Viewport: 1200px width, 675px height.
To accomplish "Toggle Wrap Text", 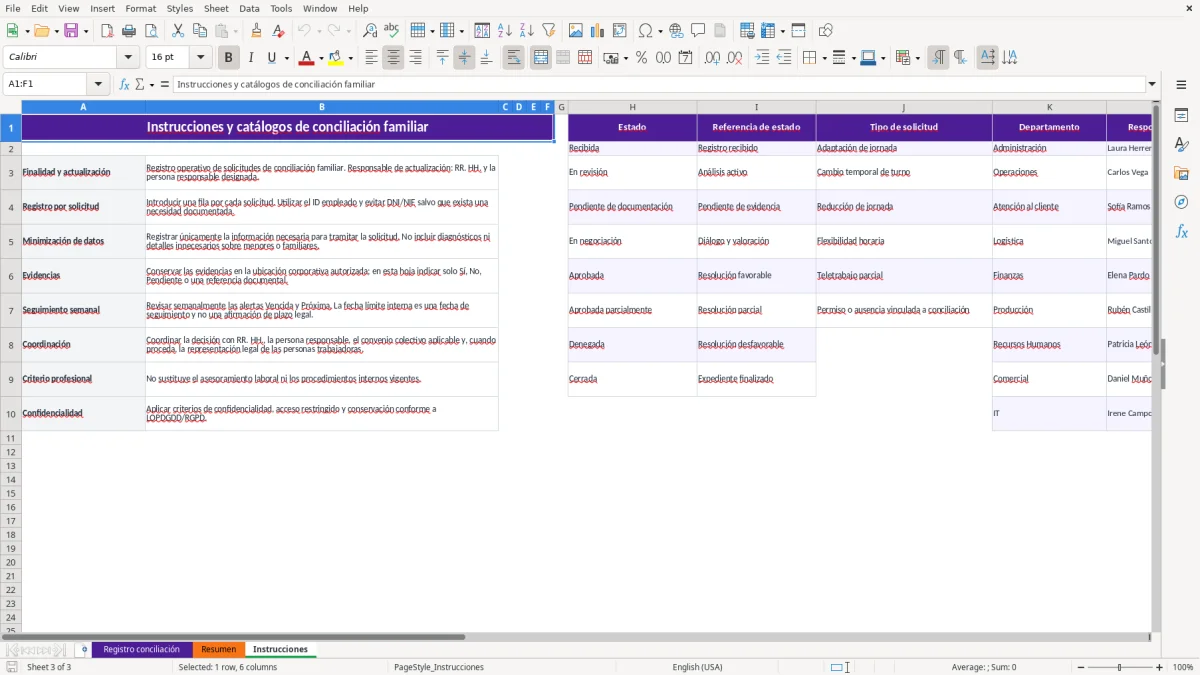I will coord(513,58).
